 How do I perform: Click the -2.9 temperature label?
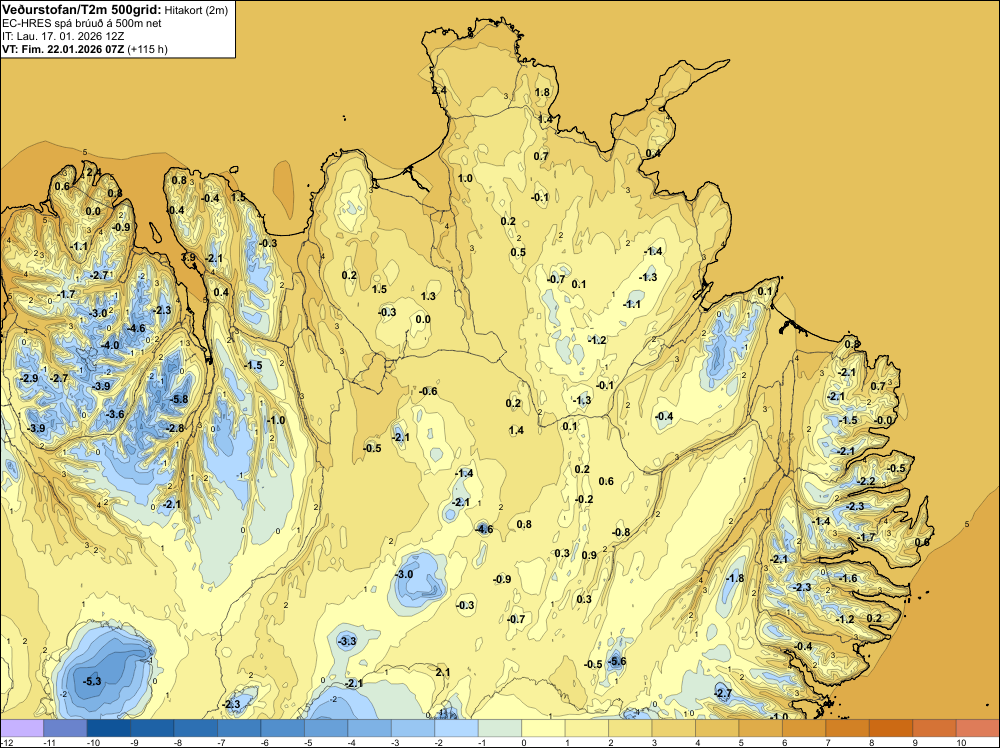(x=29, y=378)
